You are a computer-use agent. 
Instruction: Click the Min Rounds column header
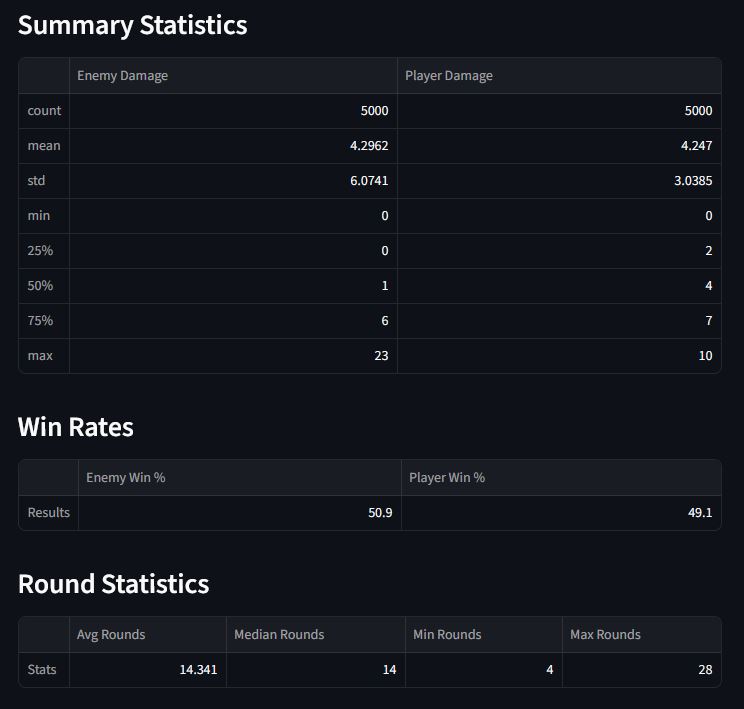click(x=447, y=635)
